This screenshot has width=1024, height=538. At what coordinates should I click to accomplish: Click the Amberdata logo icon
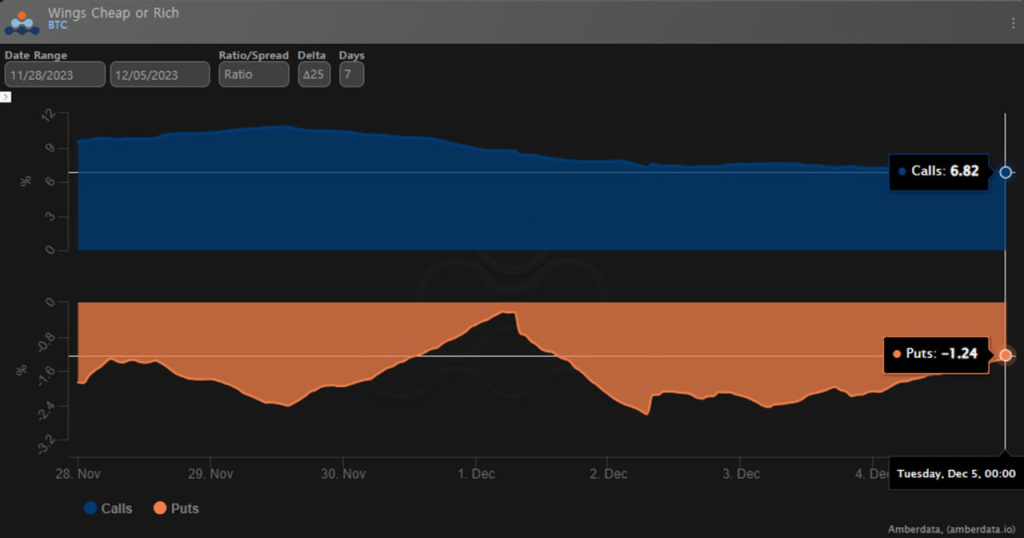(22, 21)
